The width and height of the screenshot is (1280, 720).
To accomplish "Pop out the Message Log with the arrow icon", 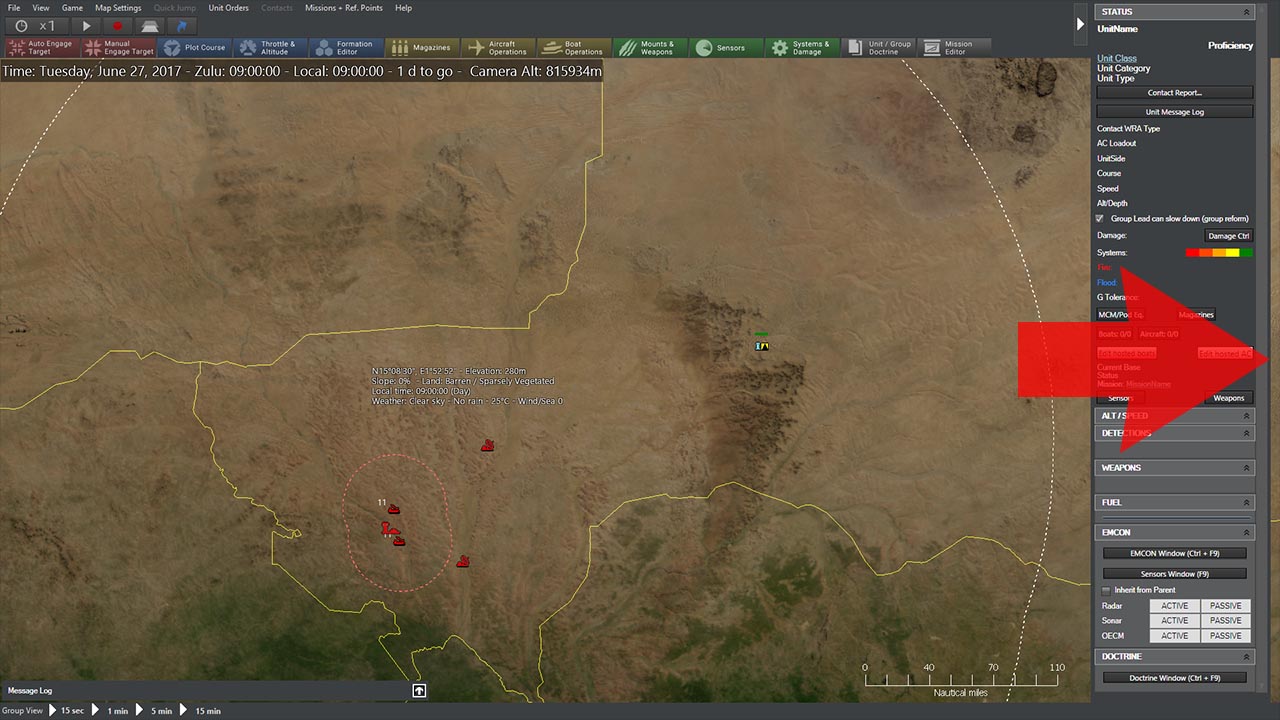I will pyautogui.click(x=419, y=690).
